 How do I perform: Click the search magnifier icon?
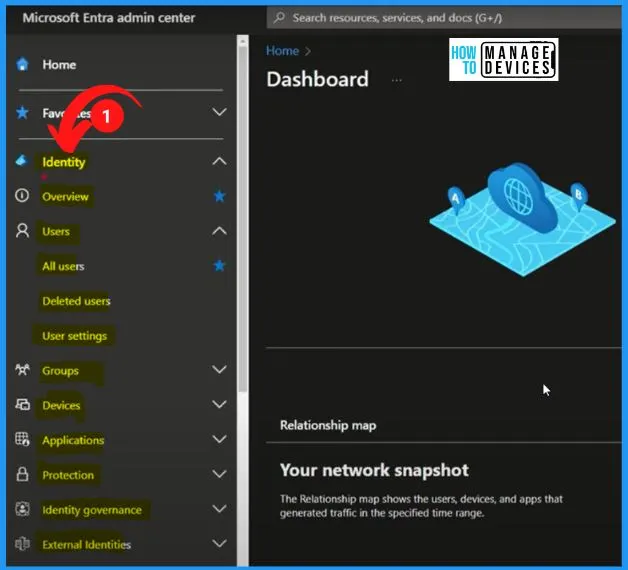[x=279, y=18]
